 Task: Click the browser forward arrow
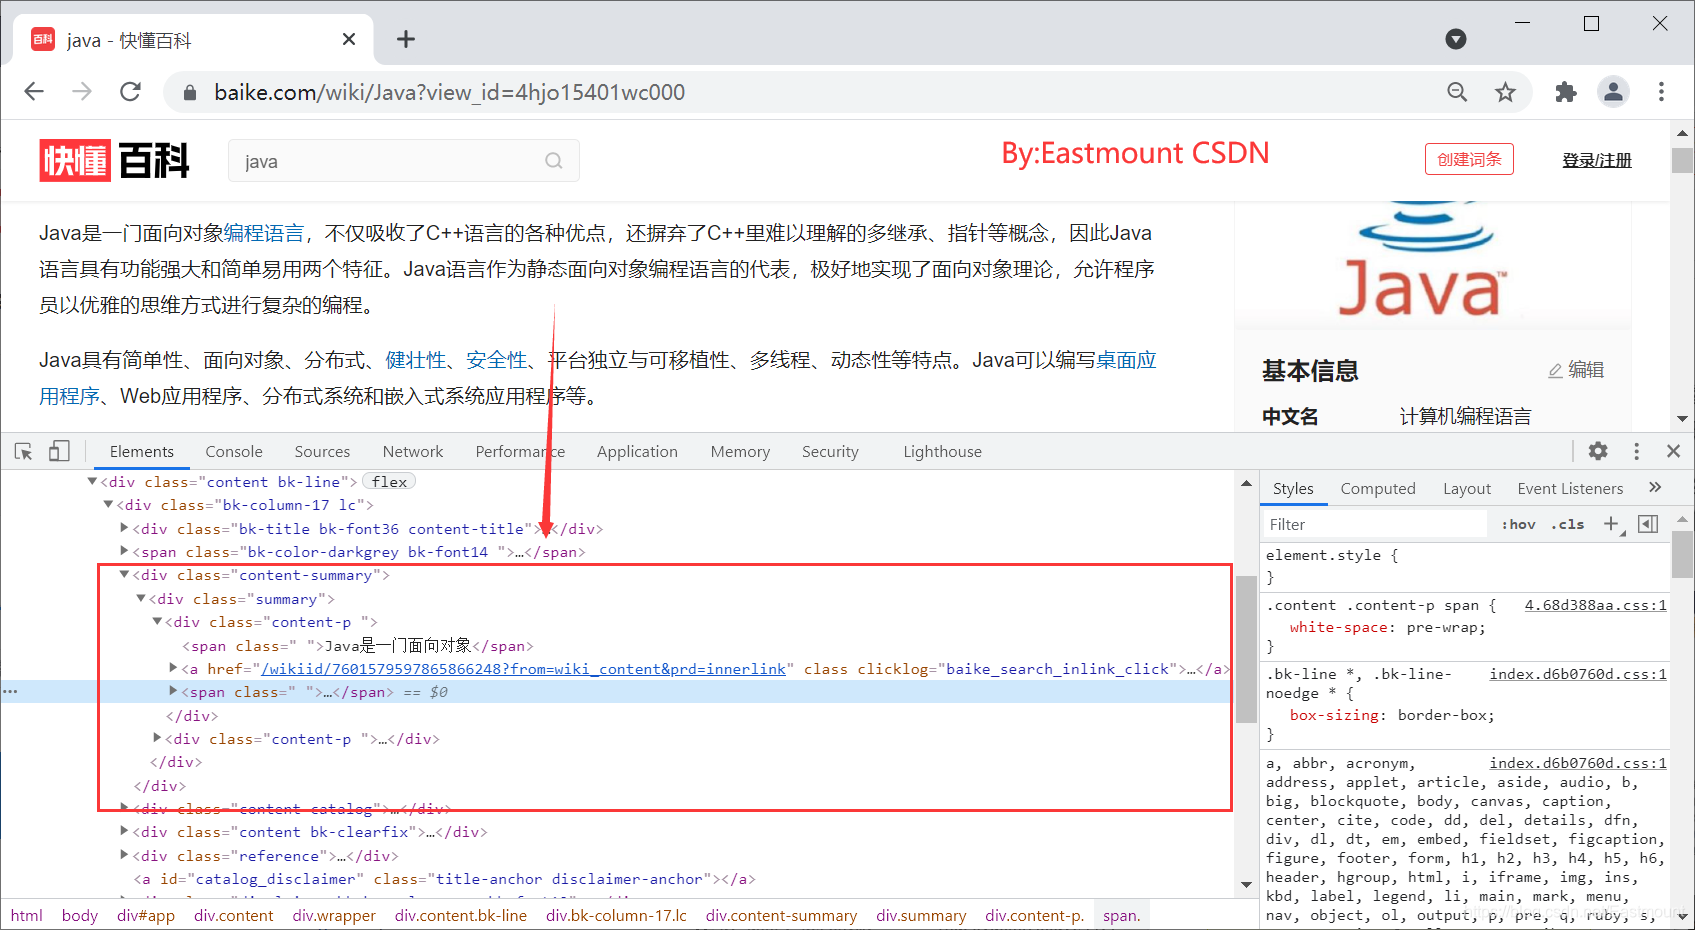(82, 92)
